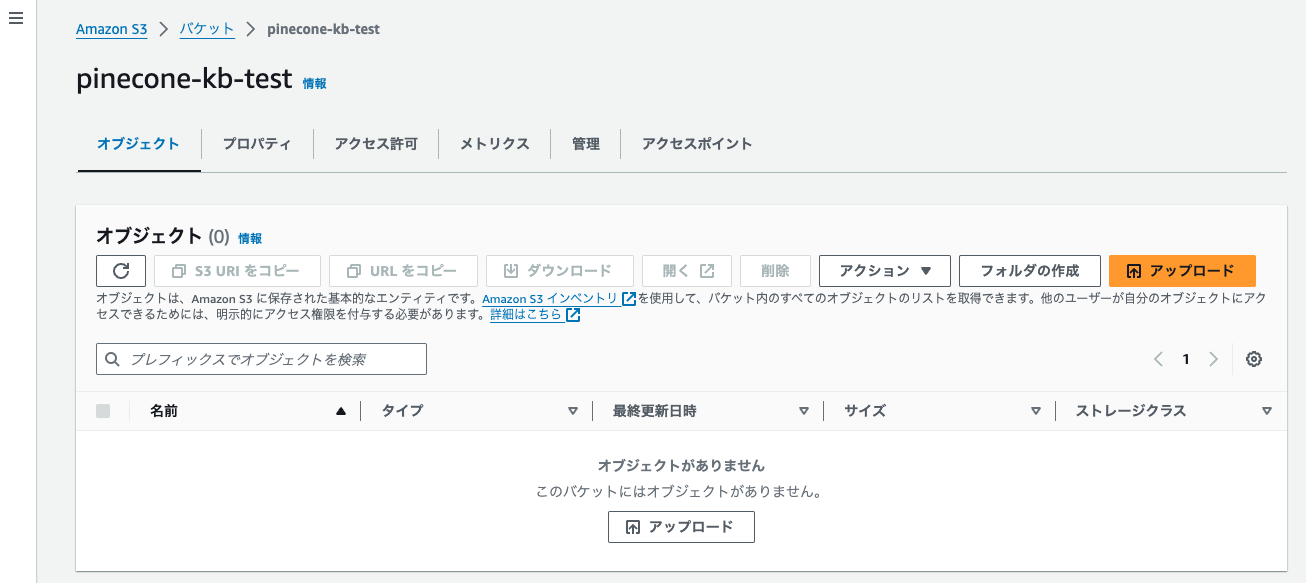Sort by 名前 ascending arrow
This screenshot has width=1306, height=583.
(x=341, y=411)
